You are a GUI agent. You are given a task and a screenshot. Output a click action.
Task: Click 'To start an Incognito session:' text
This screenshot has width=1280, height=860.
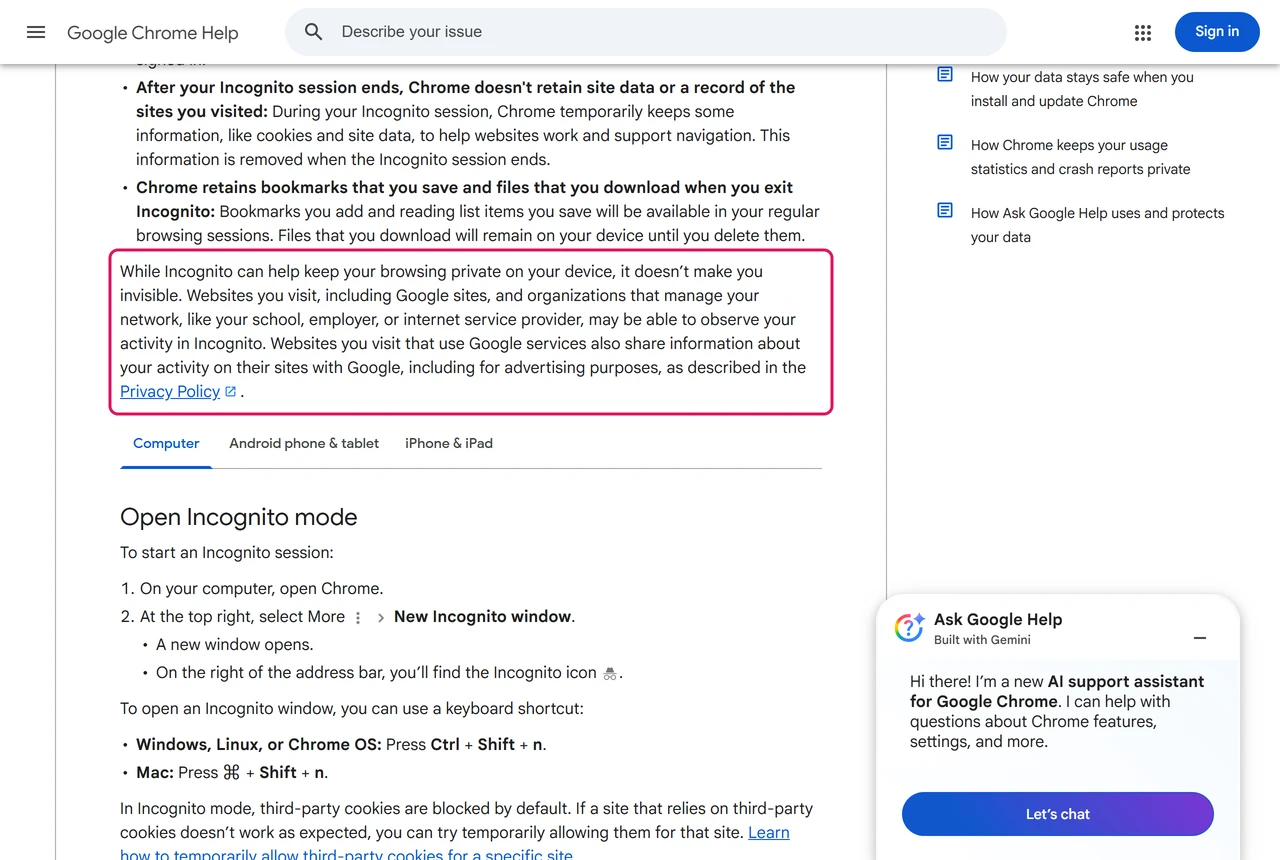point(227,553)
